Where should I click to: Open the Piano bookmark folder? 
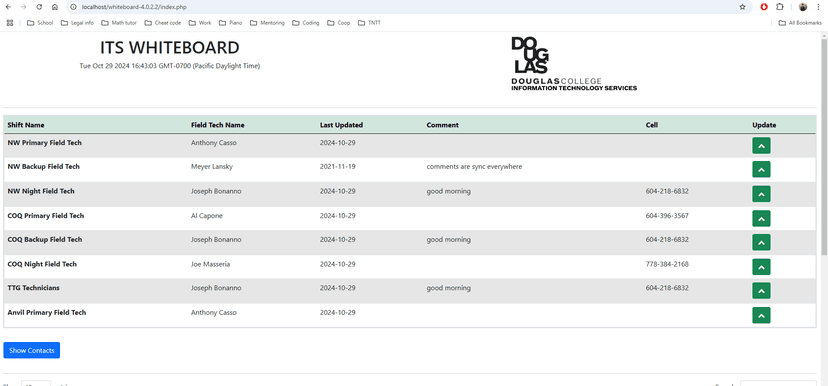[230, 23]
